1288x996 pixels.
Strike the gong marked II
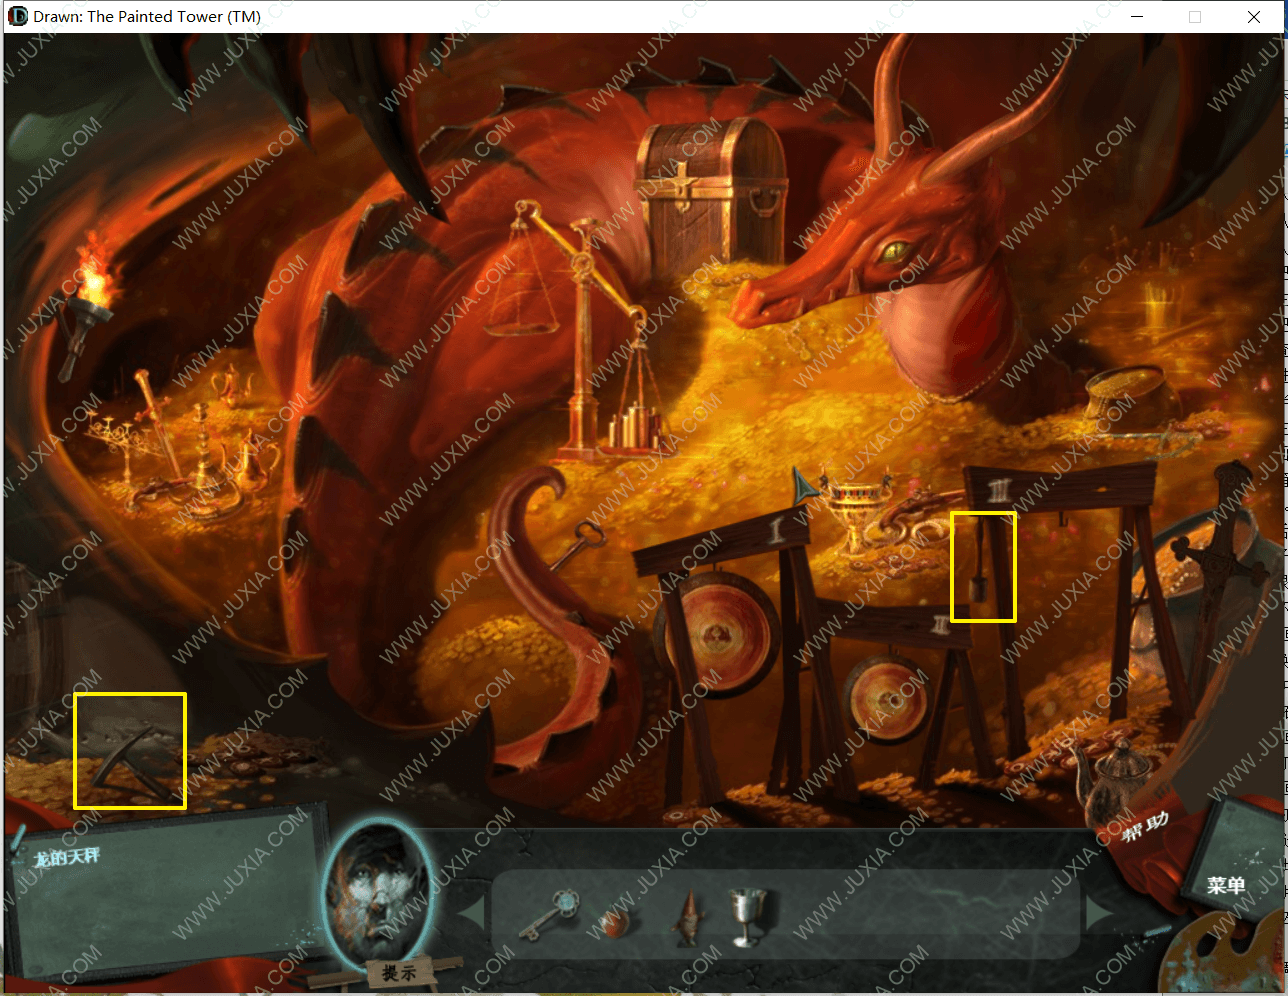coord(888,699)
